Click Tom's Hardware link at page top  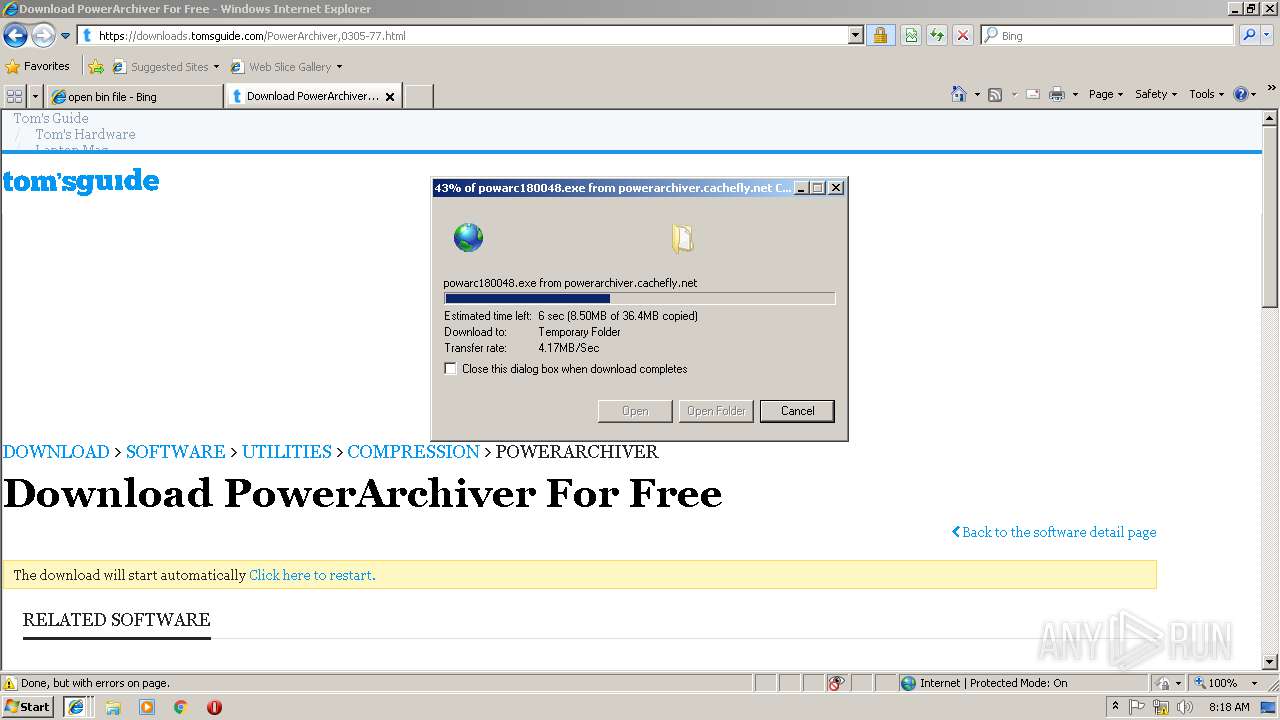tap(85, 134)
